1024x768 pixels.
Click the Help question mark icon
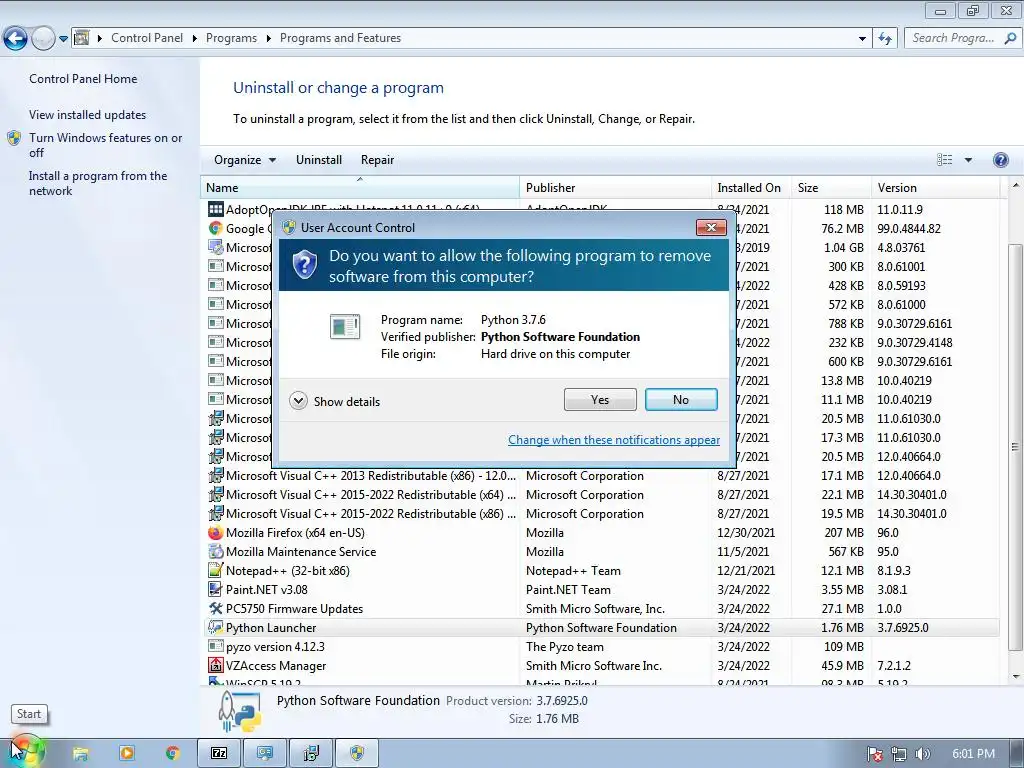1000,160
